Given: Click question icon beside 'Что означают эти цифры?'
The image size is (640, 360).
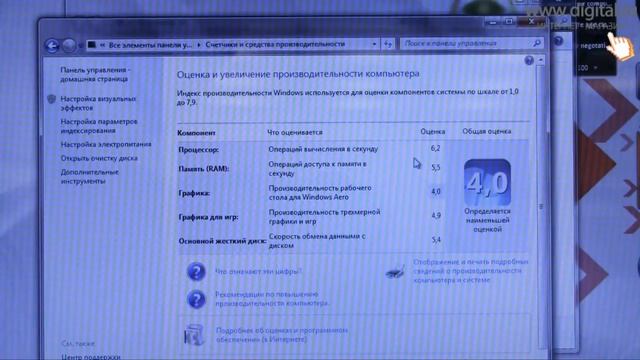Looking at the screenshot, I should click(196, 272).
